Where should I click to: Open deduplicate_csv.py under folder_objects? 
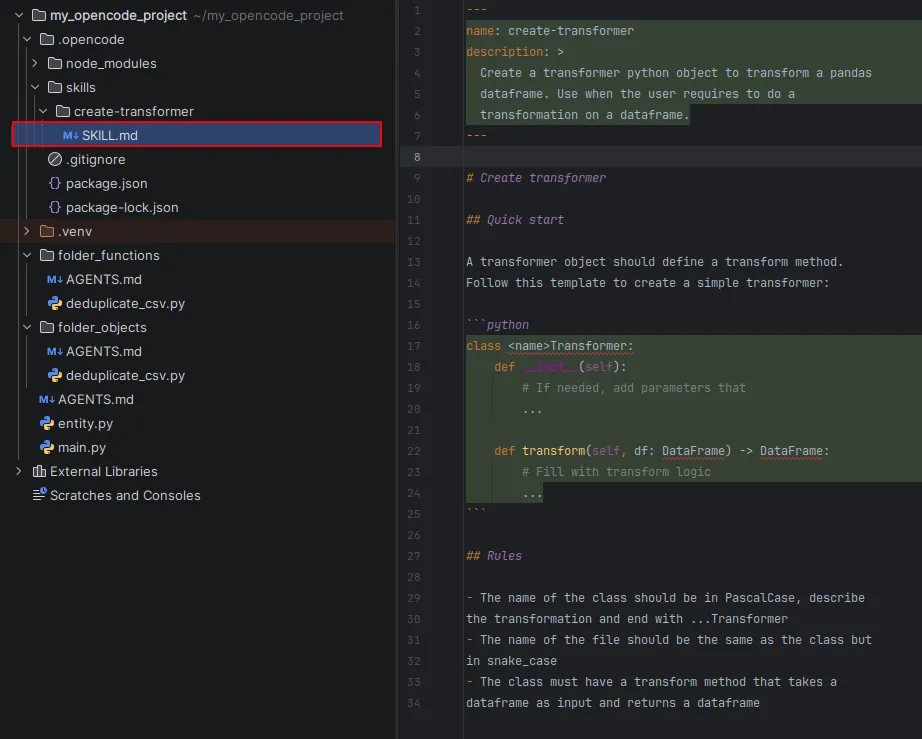point(125,376)
